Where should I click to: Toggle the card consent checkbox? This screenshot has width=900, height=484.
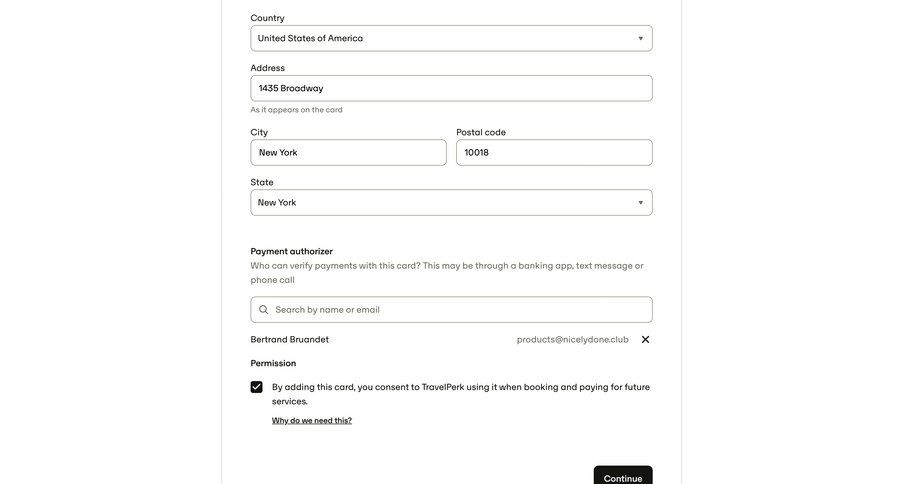pyautogui.click(x=257, y=387)
